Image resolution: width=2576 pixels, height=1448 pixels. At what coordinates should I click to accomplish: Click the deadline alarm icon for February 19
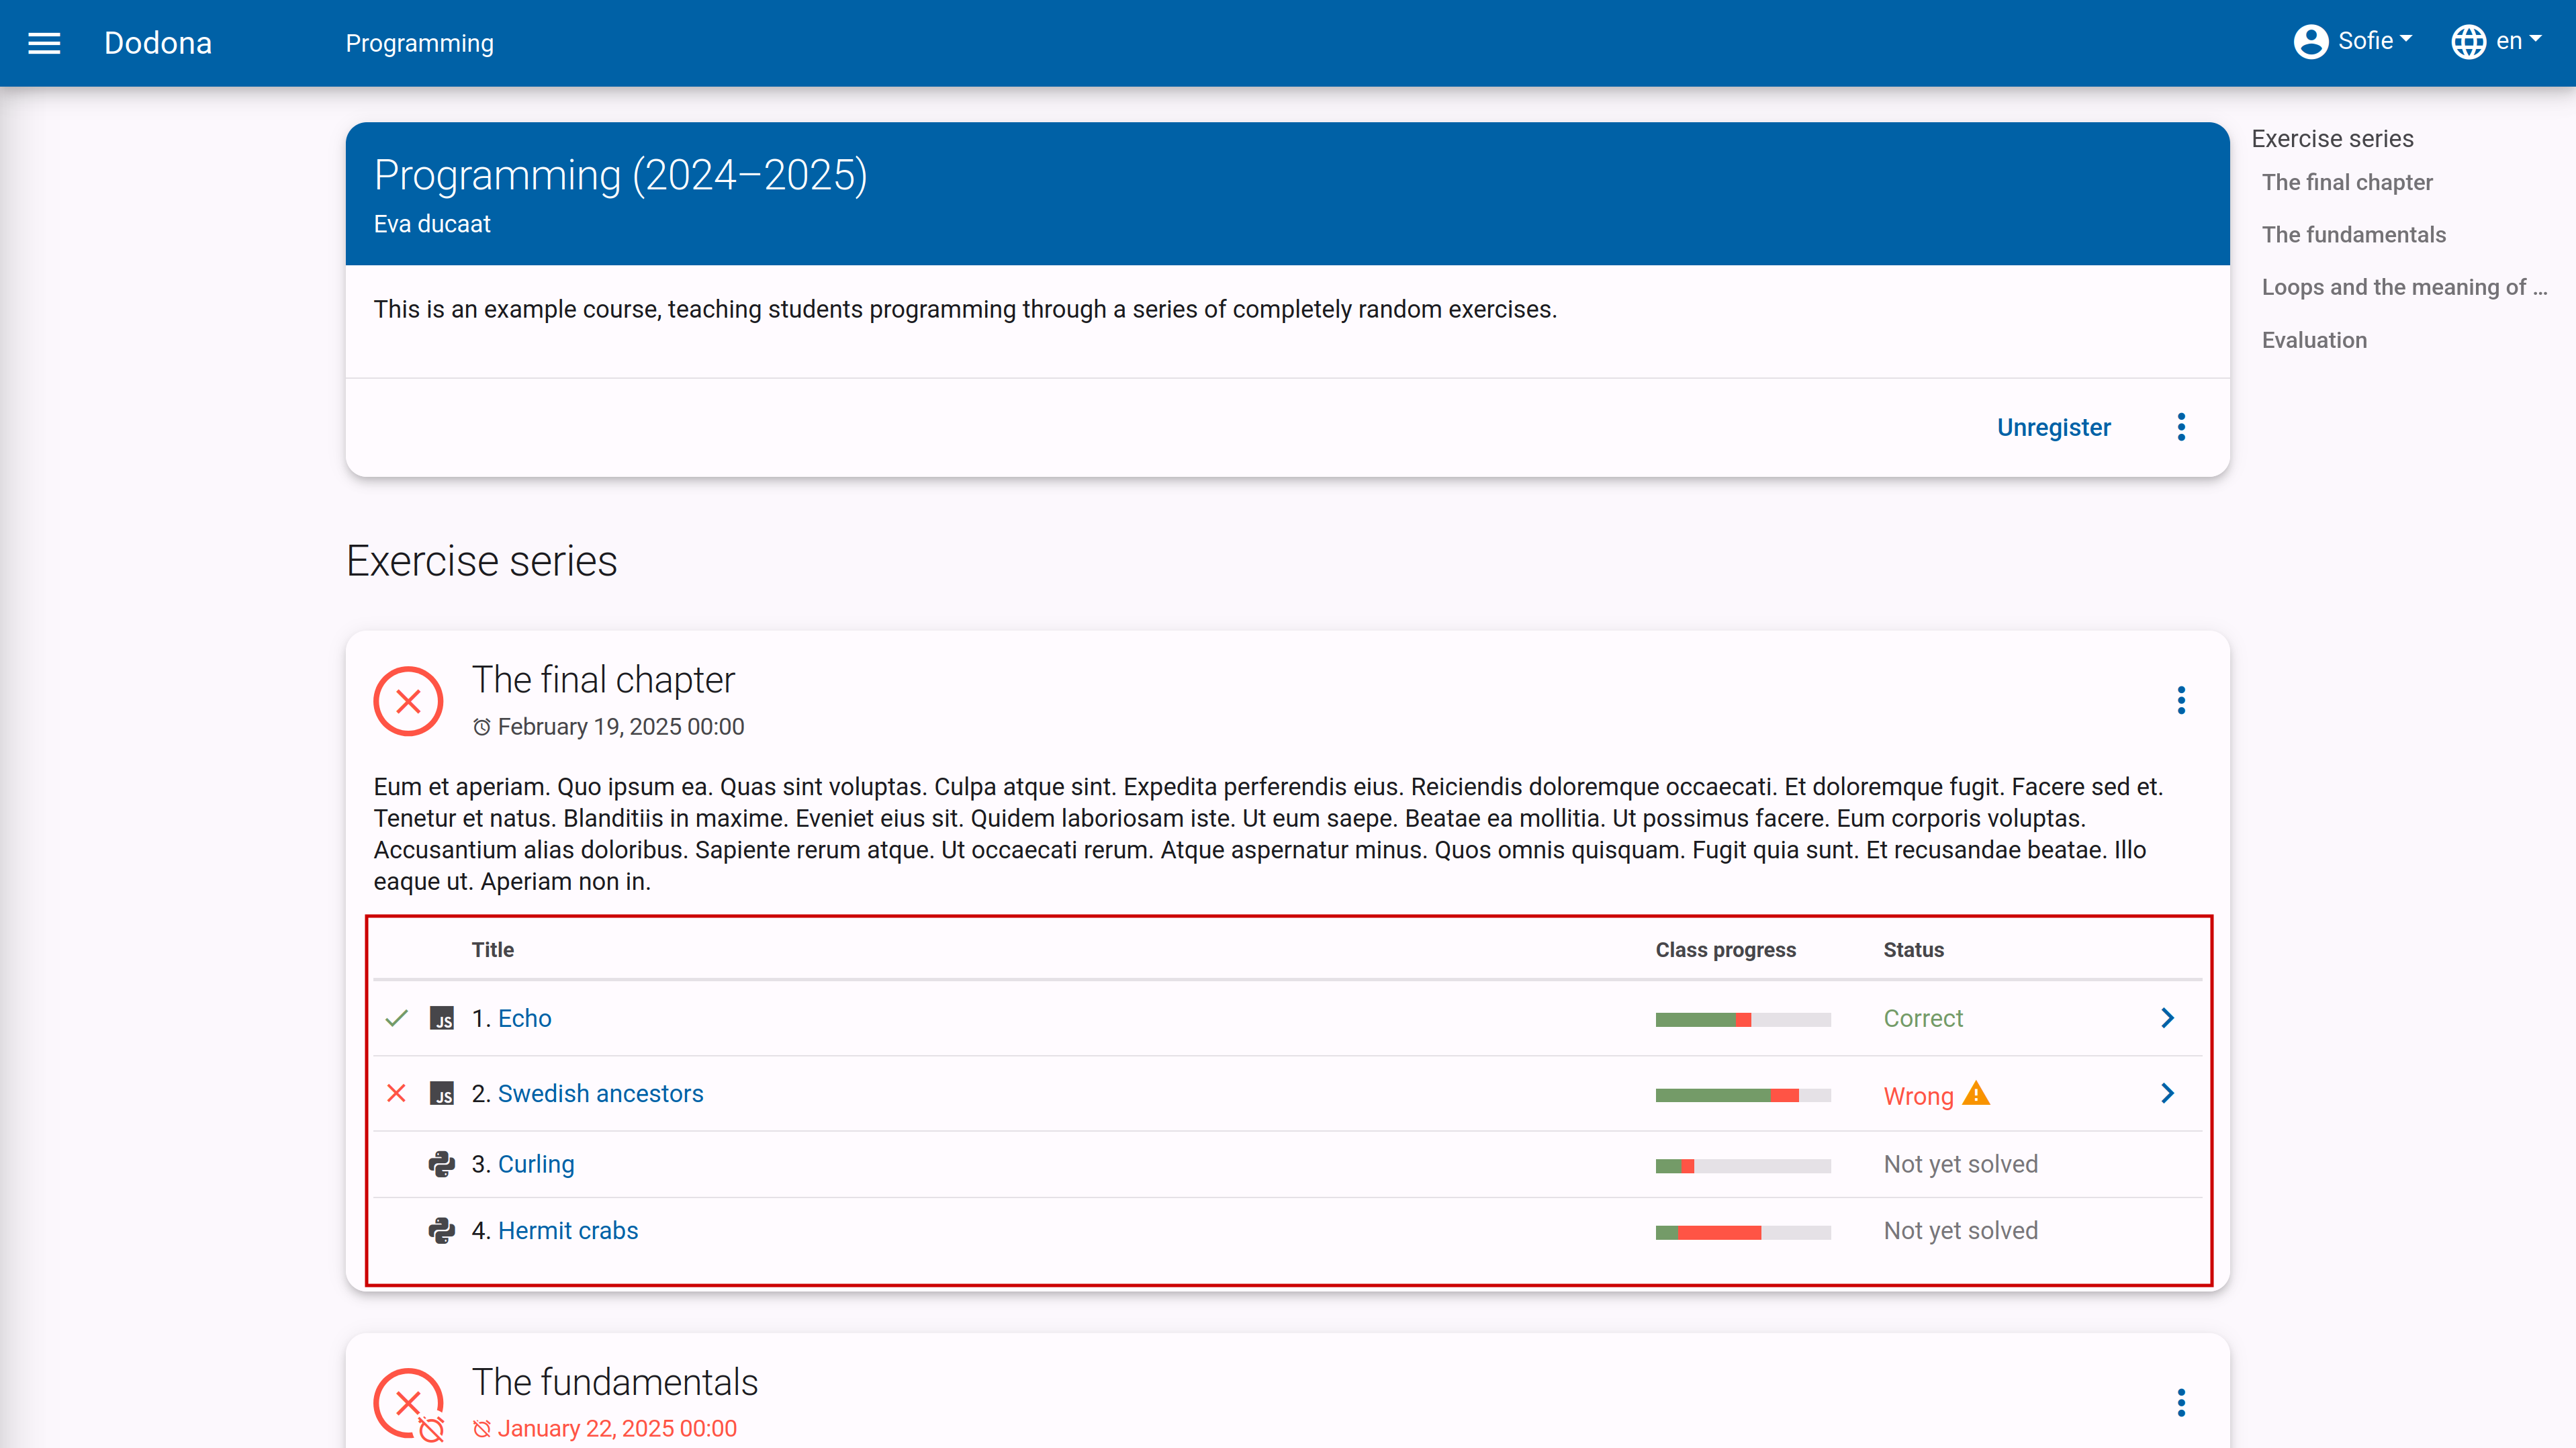pyautogui.click(x=482, y=727)
